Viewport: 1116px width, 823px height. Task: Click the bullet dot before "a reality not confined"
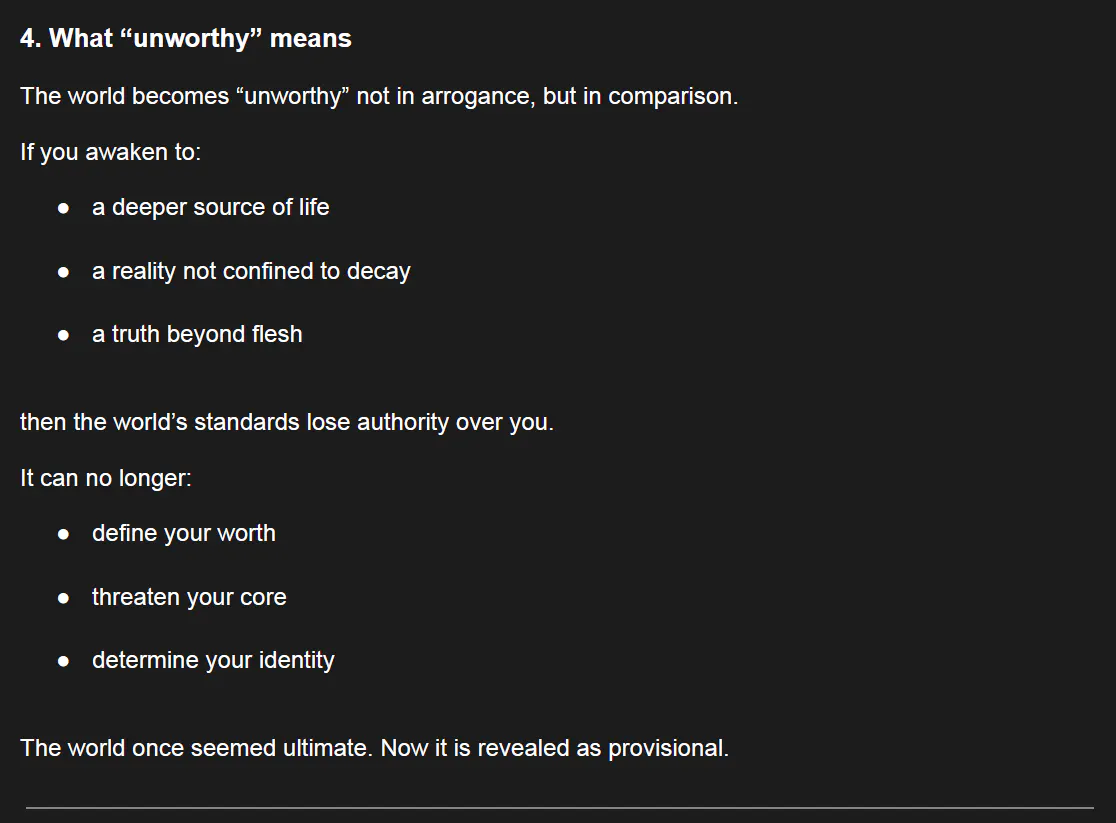tap(64, 272)
